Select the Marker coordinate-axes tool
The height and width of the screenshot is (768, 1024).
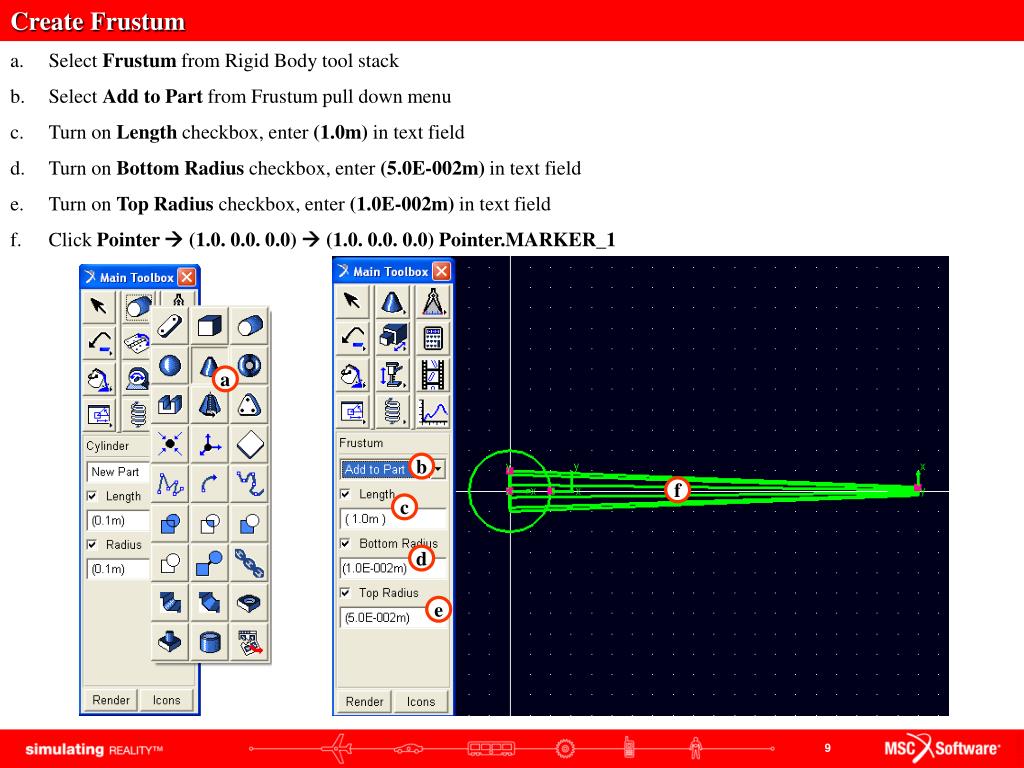pos(209,444)
